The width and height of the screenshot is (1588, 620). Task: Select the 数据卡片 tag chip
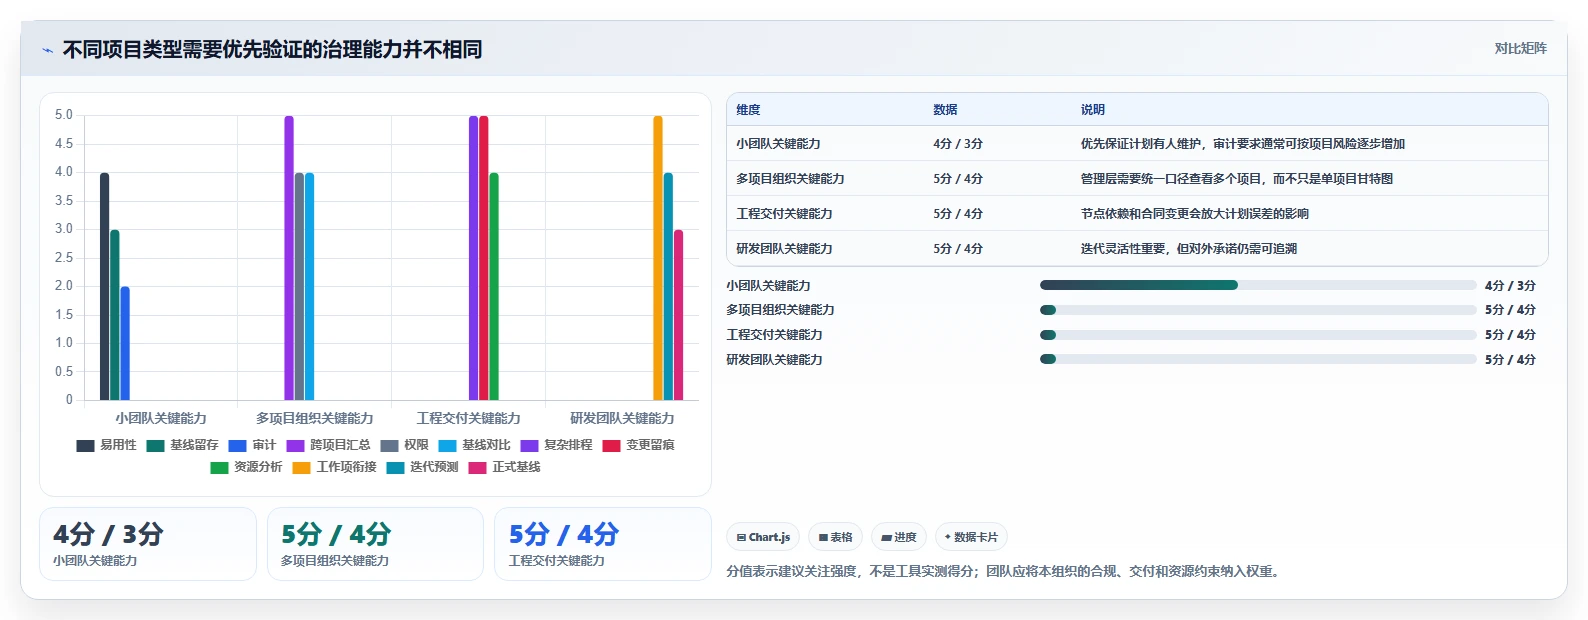point(971,537)
